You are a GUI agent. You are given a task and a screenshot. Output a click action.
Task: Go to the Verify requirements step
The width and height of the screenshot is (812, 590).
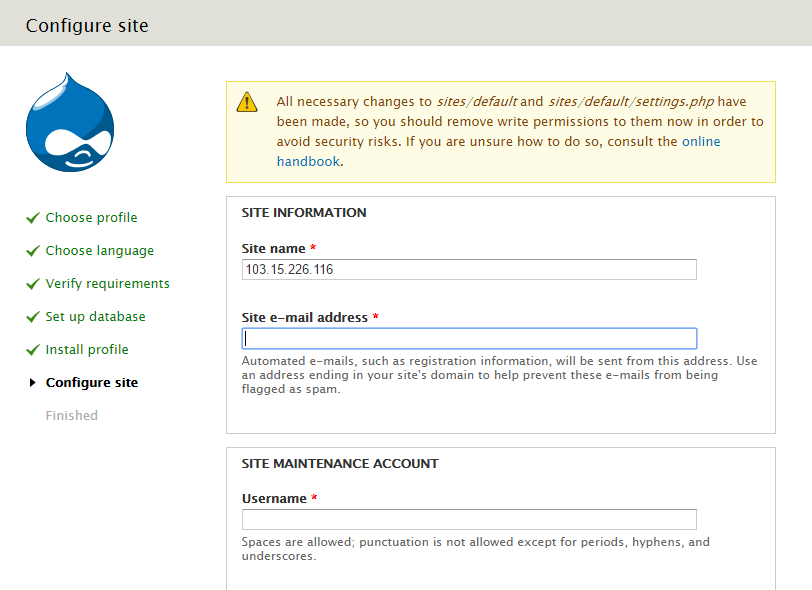coord(107,284)
